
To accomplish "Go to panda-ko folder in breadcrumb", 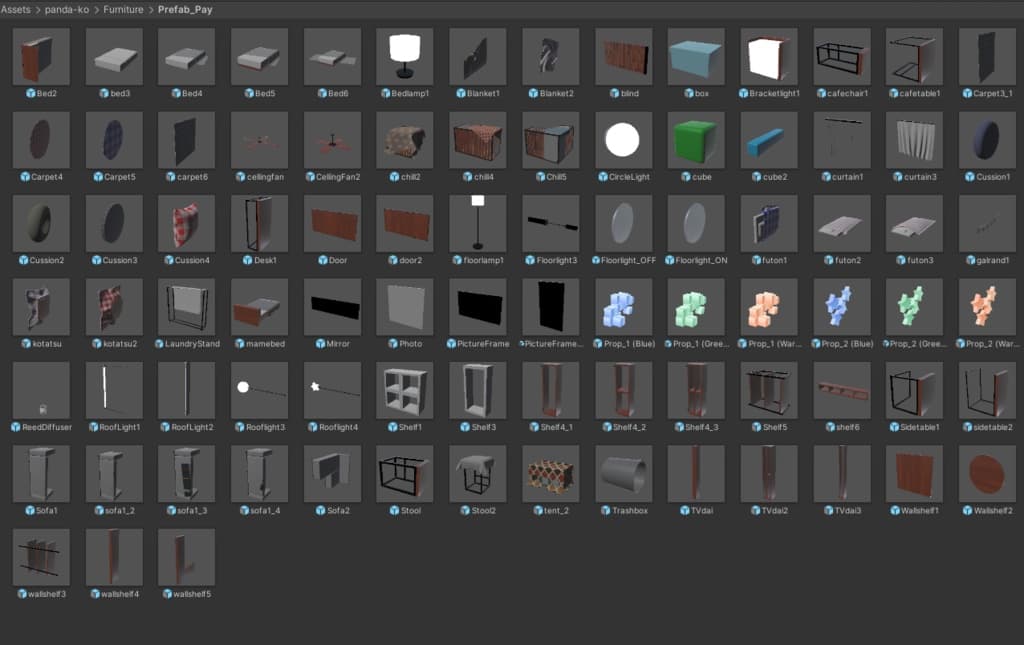I will click(x=67, y=10).
